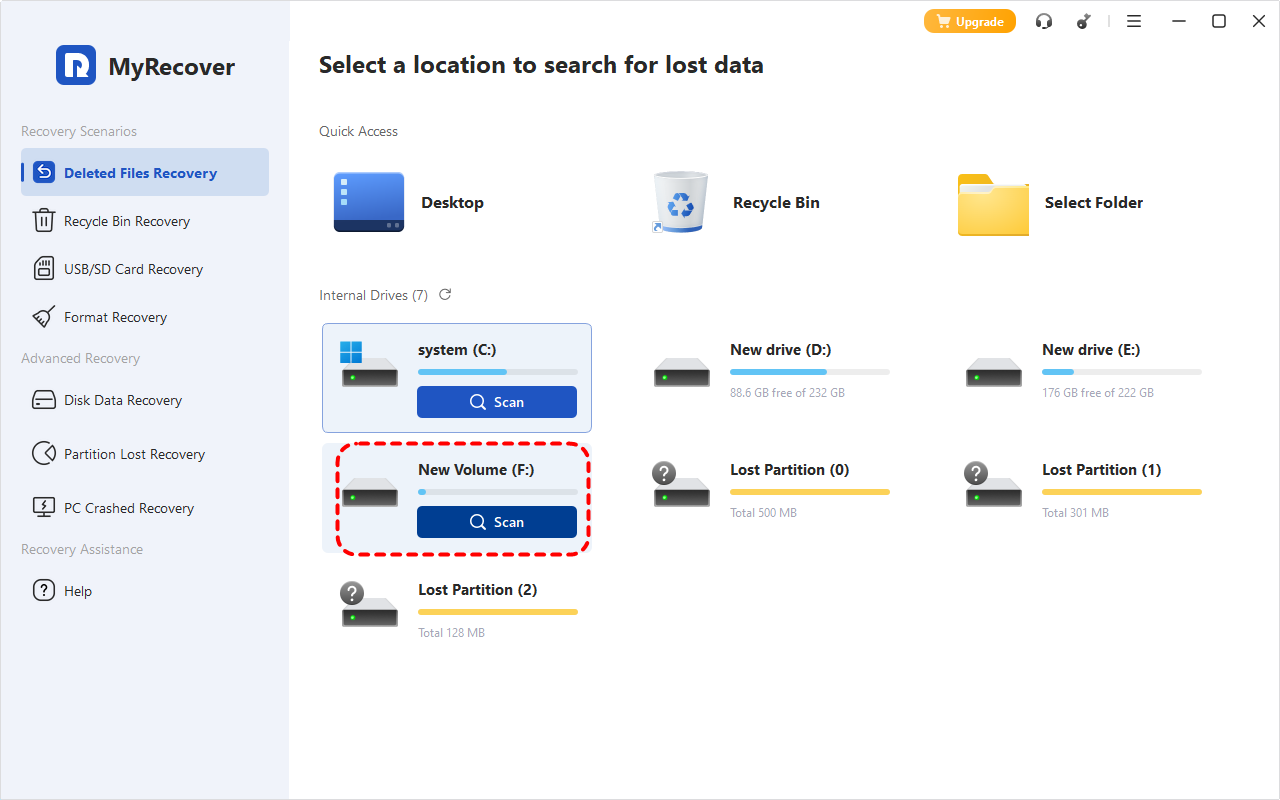Click "Total 128 MB" text

451,633
